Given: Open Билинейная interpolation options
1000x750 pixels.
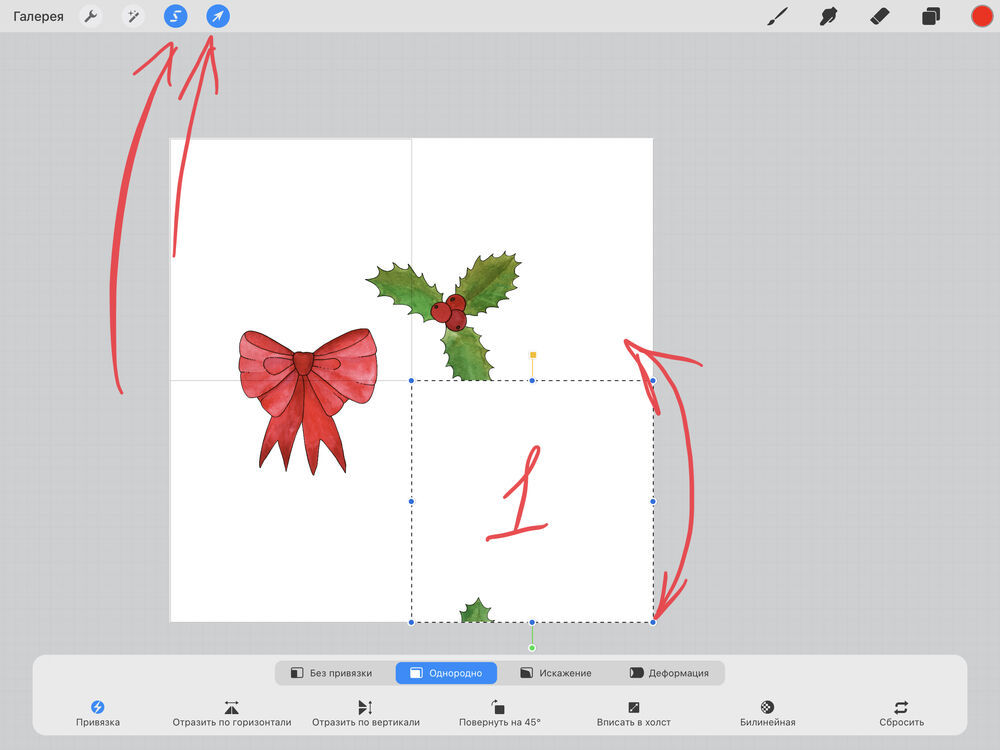Looking at the screenshot, I should [767, 712].
